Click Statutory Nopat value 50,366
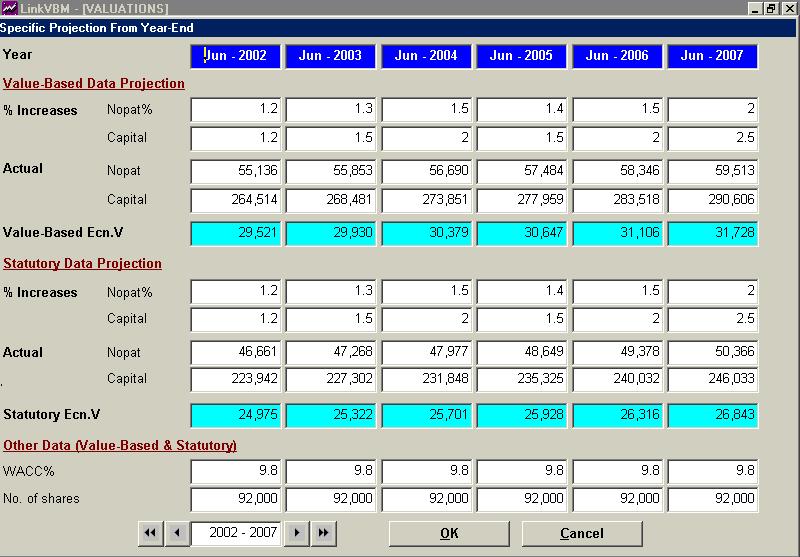This screenshot has height=557, width=800. [x=712, y=352]
